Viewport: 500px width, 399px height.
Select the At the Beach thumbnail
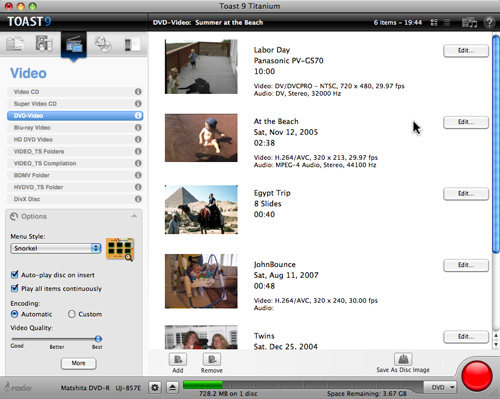[x=201, y=138]
